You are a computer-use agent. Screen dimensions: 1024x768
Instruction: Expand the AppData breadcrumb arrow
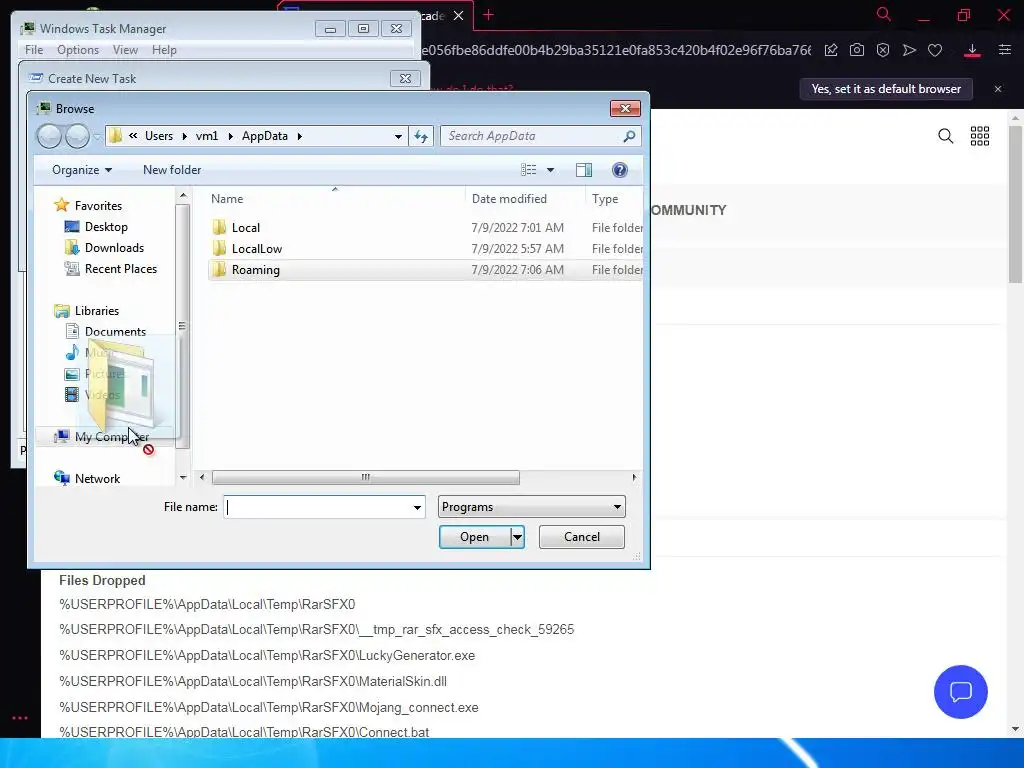300,136
